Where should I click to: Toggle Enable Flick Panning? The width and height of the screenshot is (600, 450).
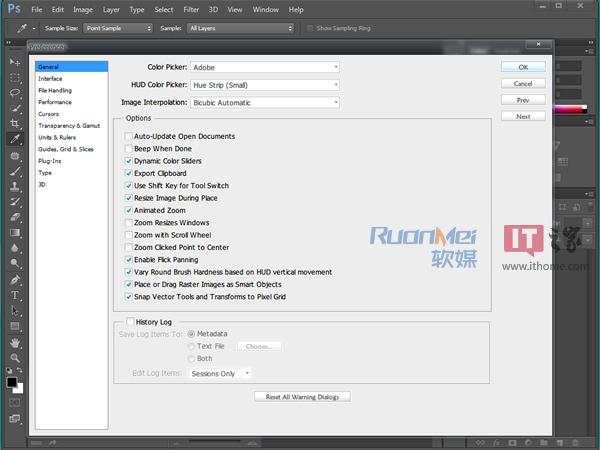coord(129,259)
